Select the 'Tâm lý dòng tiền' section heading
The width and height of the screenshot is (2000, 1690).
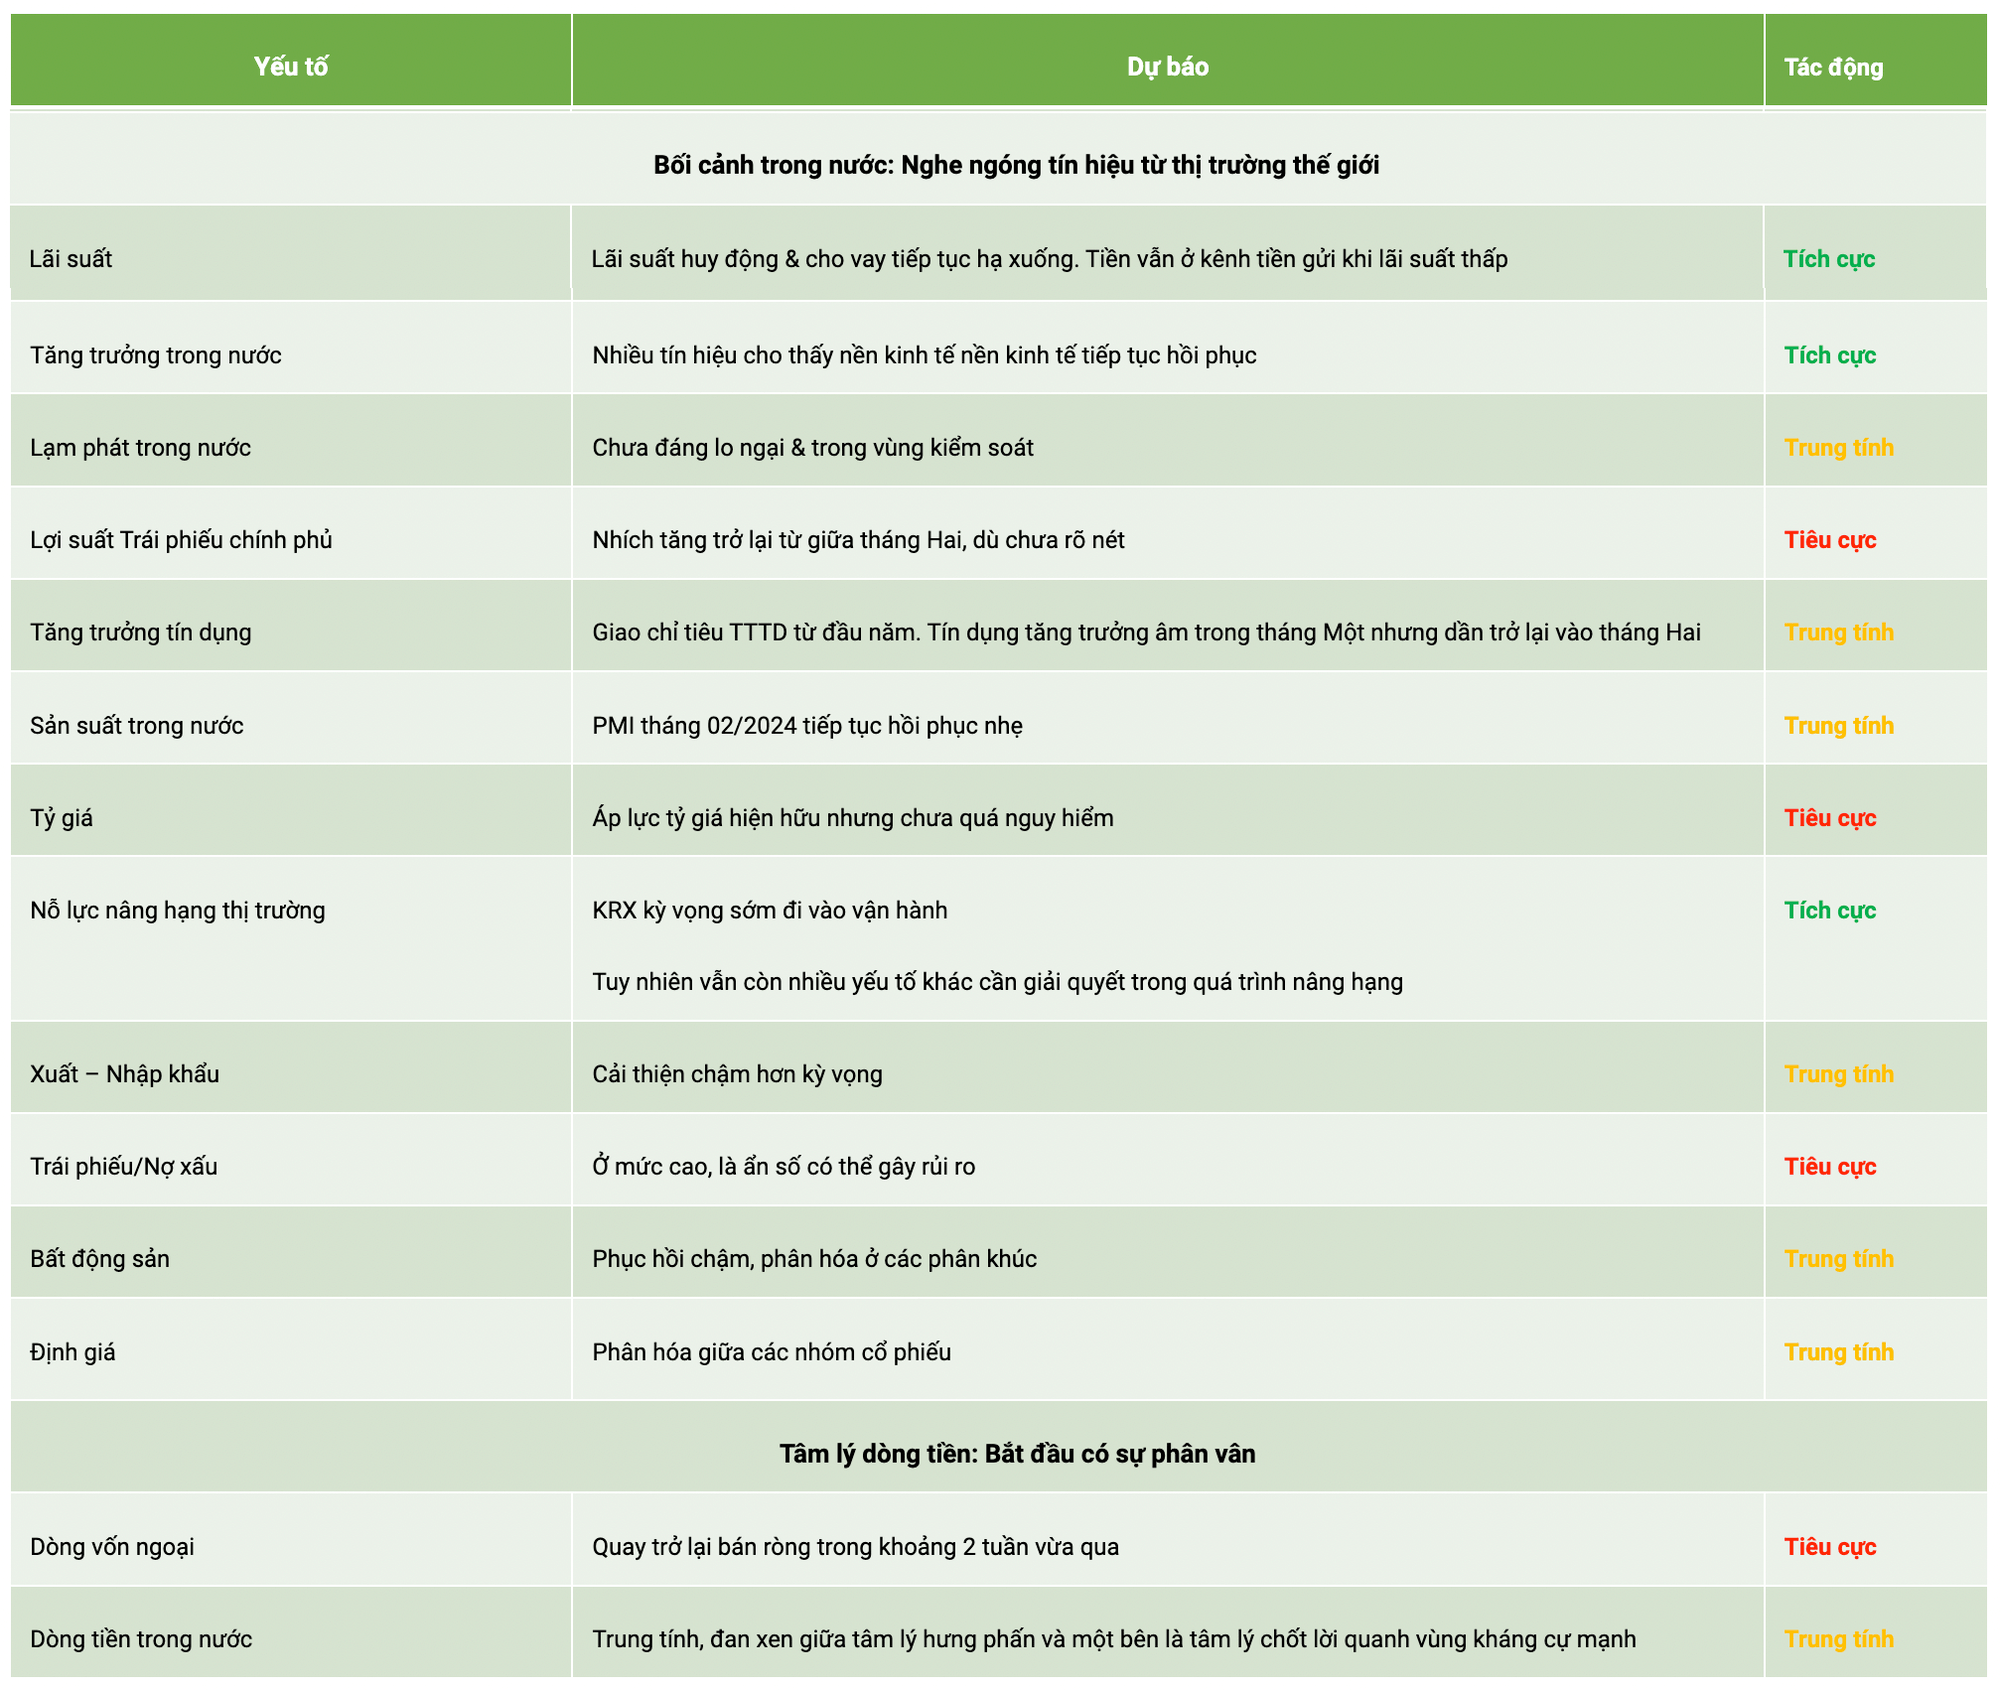click(1017, 1453)
